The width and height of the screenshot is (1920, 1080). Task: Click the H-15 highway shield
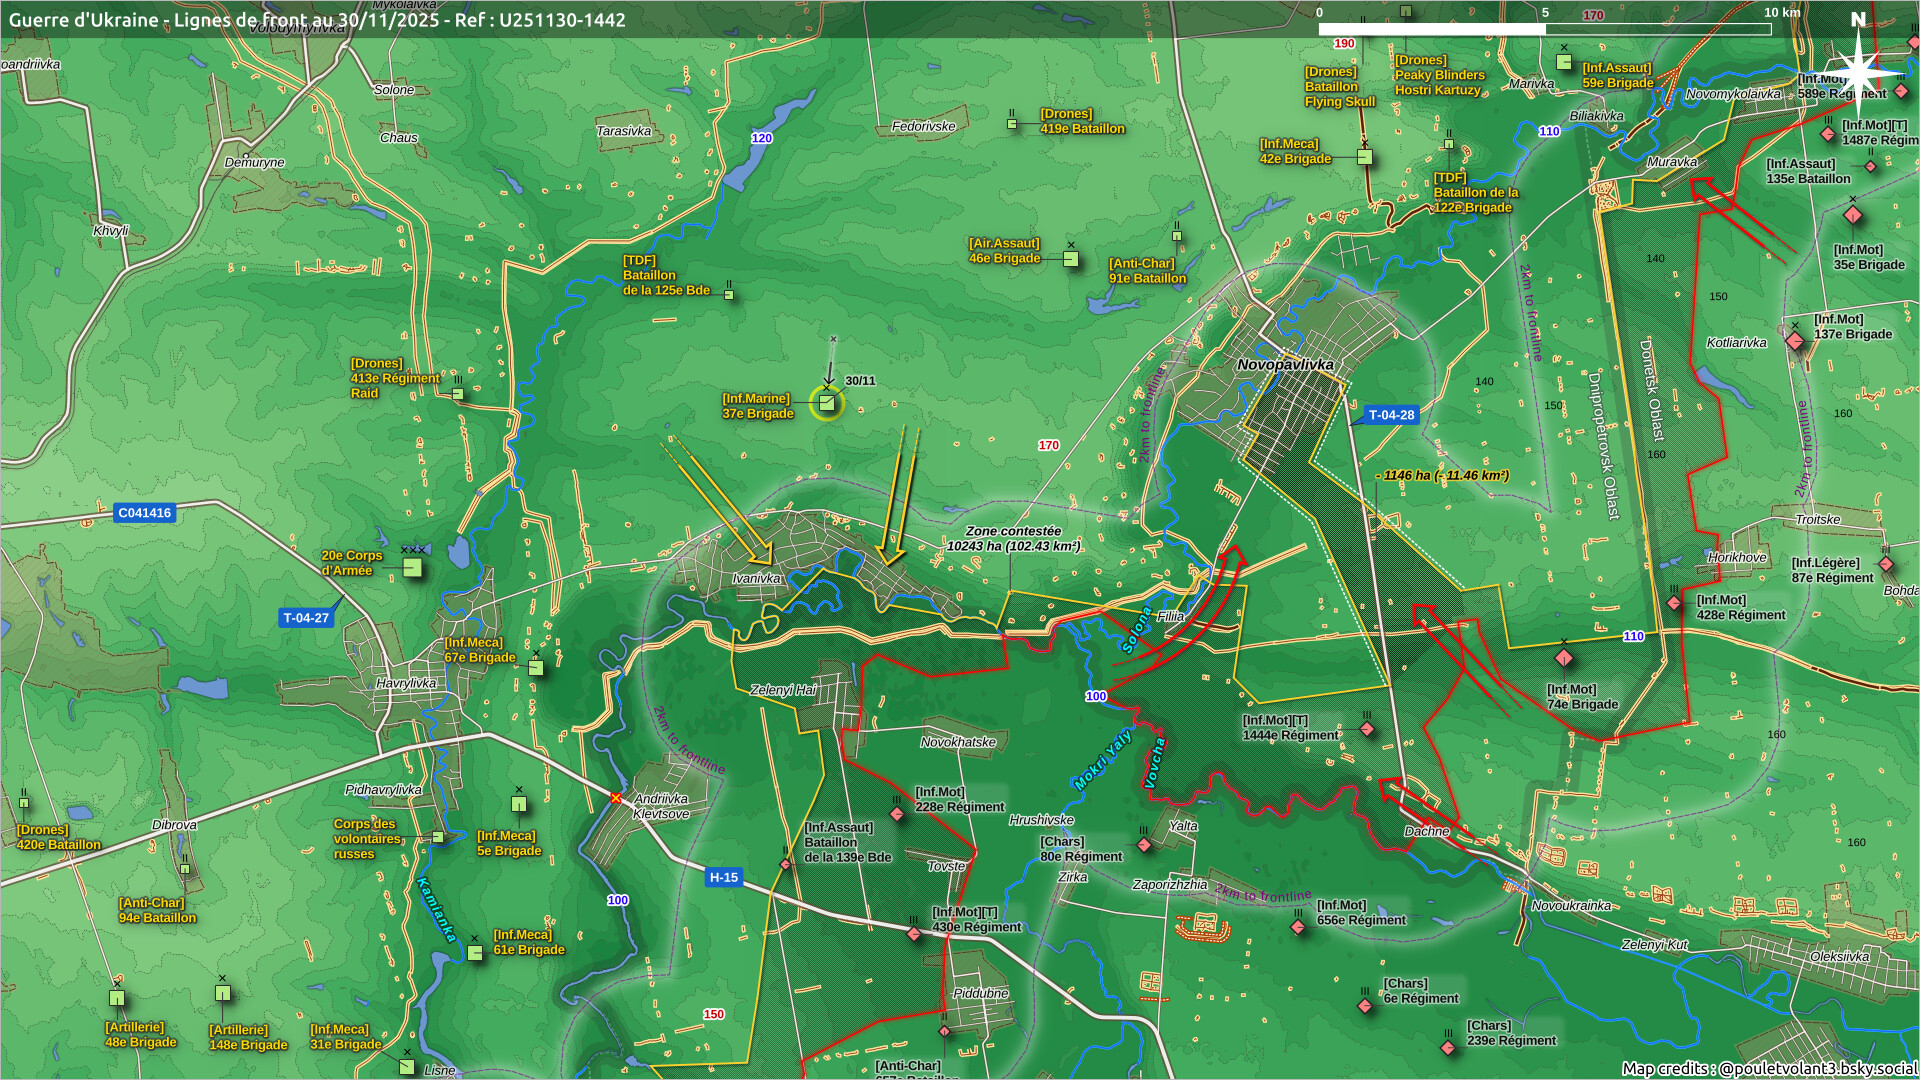pos(723,877)
